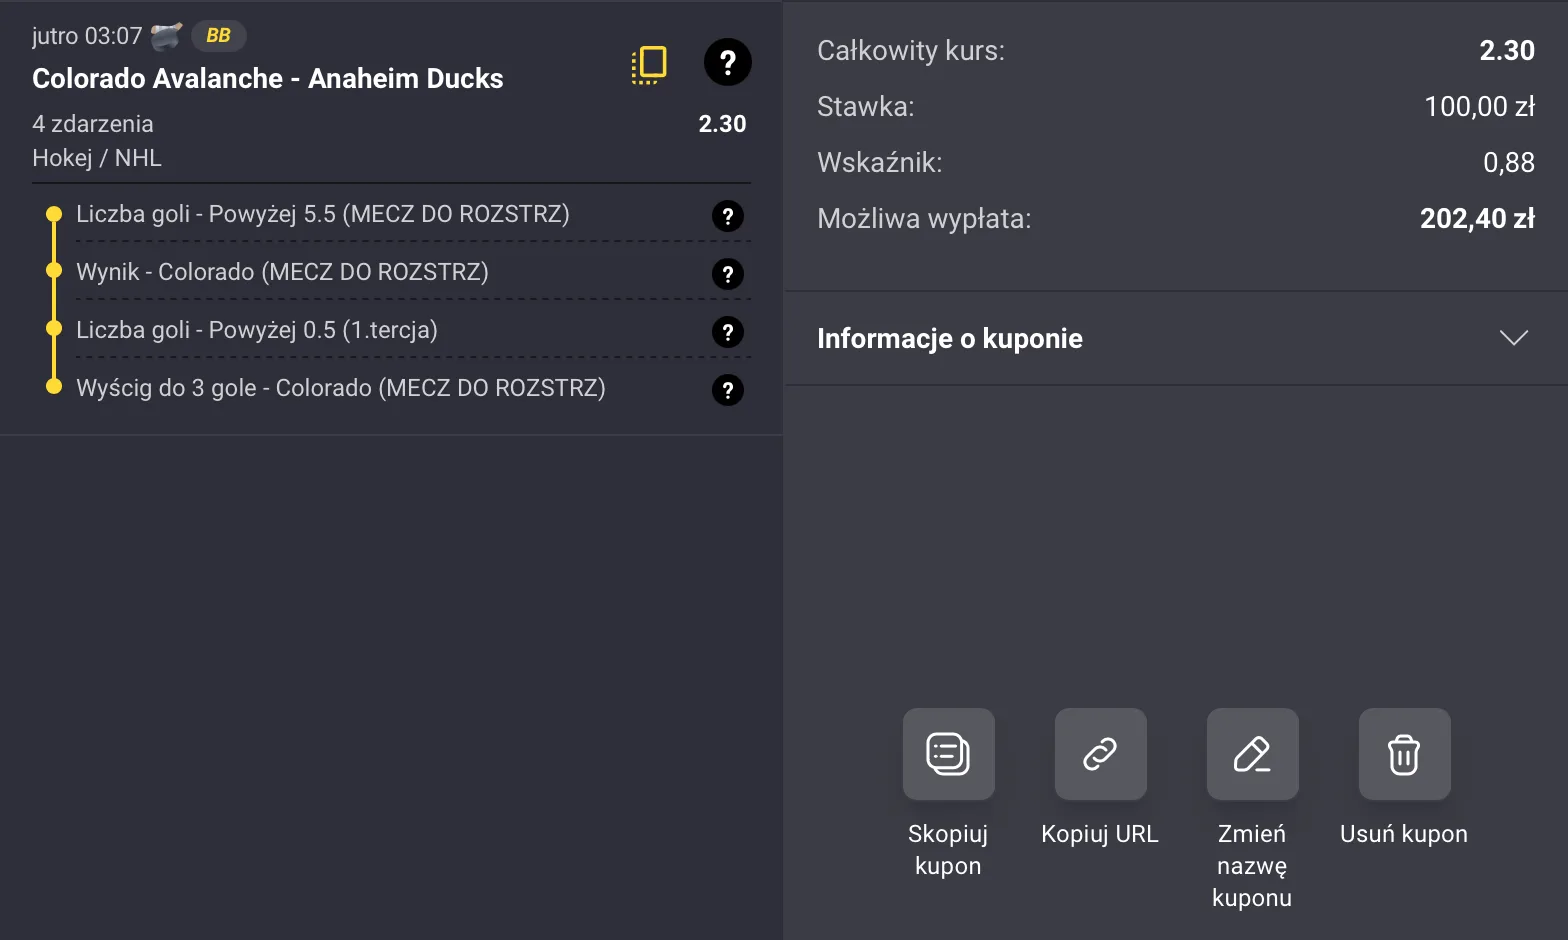Open help for Liczba goli Powyżej 5.5

(x=727, y=215)
